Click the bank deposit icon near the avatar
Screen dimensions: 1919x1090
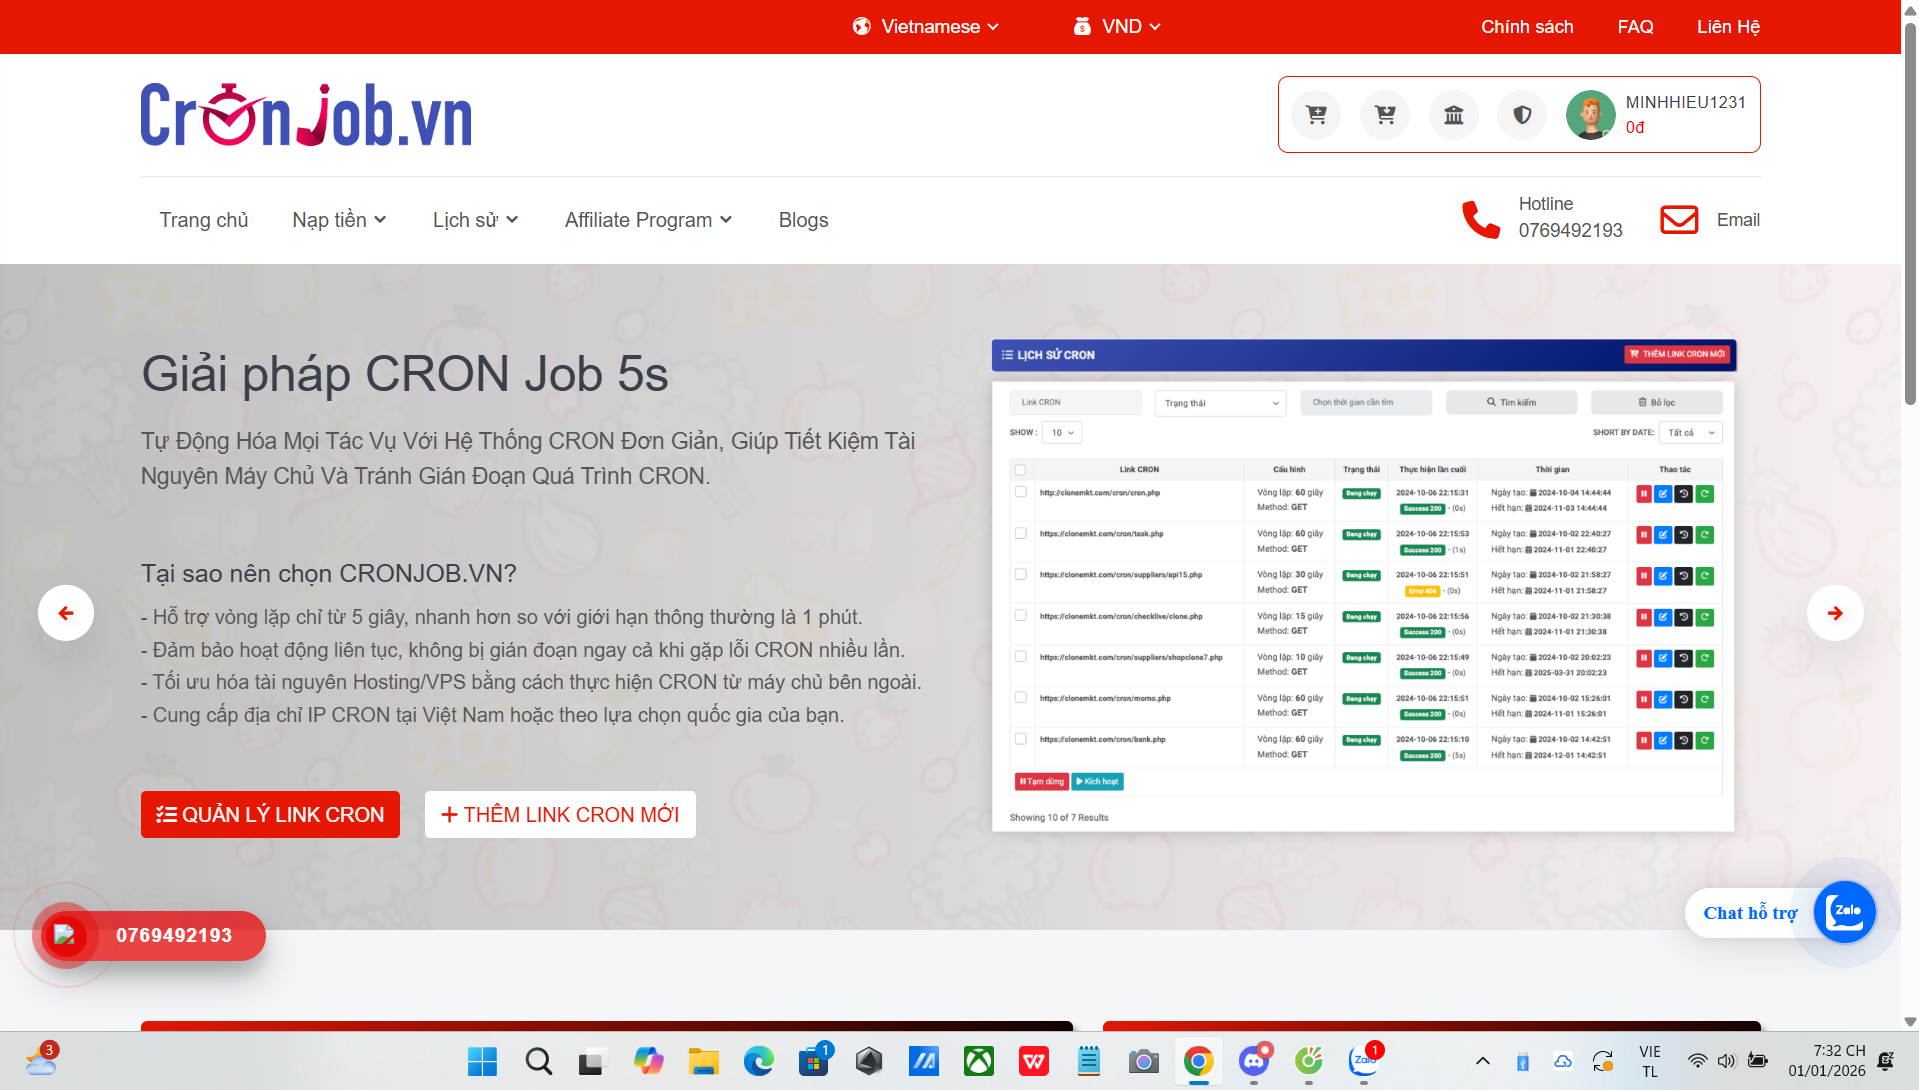point(1453,114)
